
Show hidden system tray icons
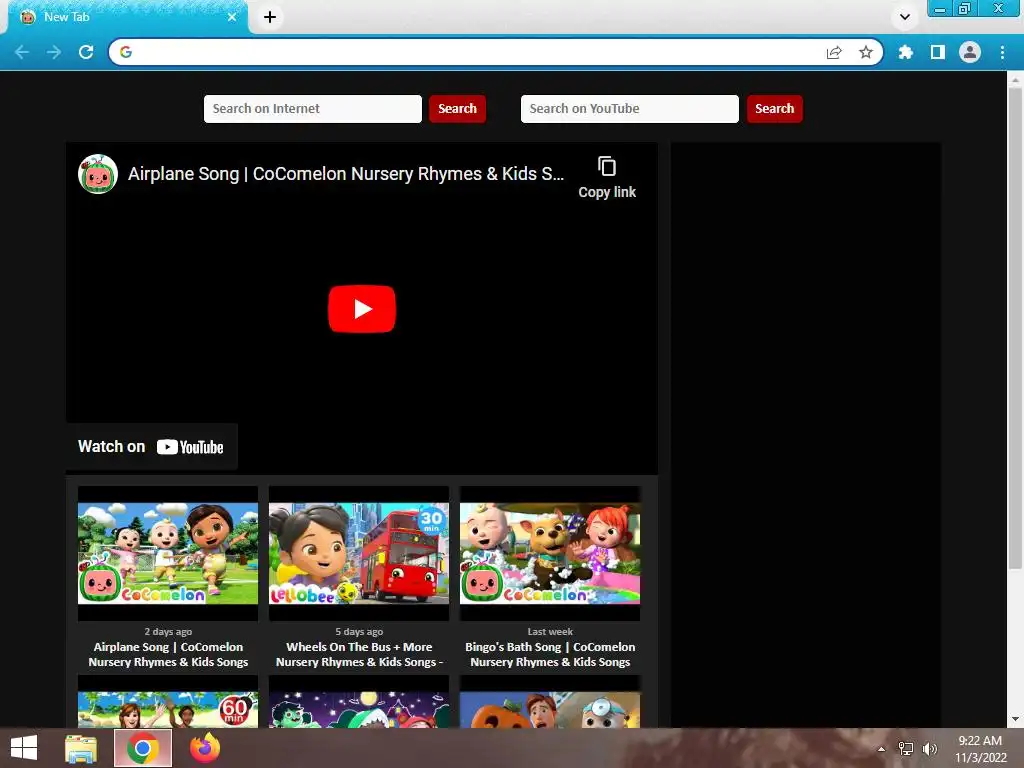click(882, 749)
